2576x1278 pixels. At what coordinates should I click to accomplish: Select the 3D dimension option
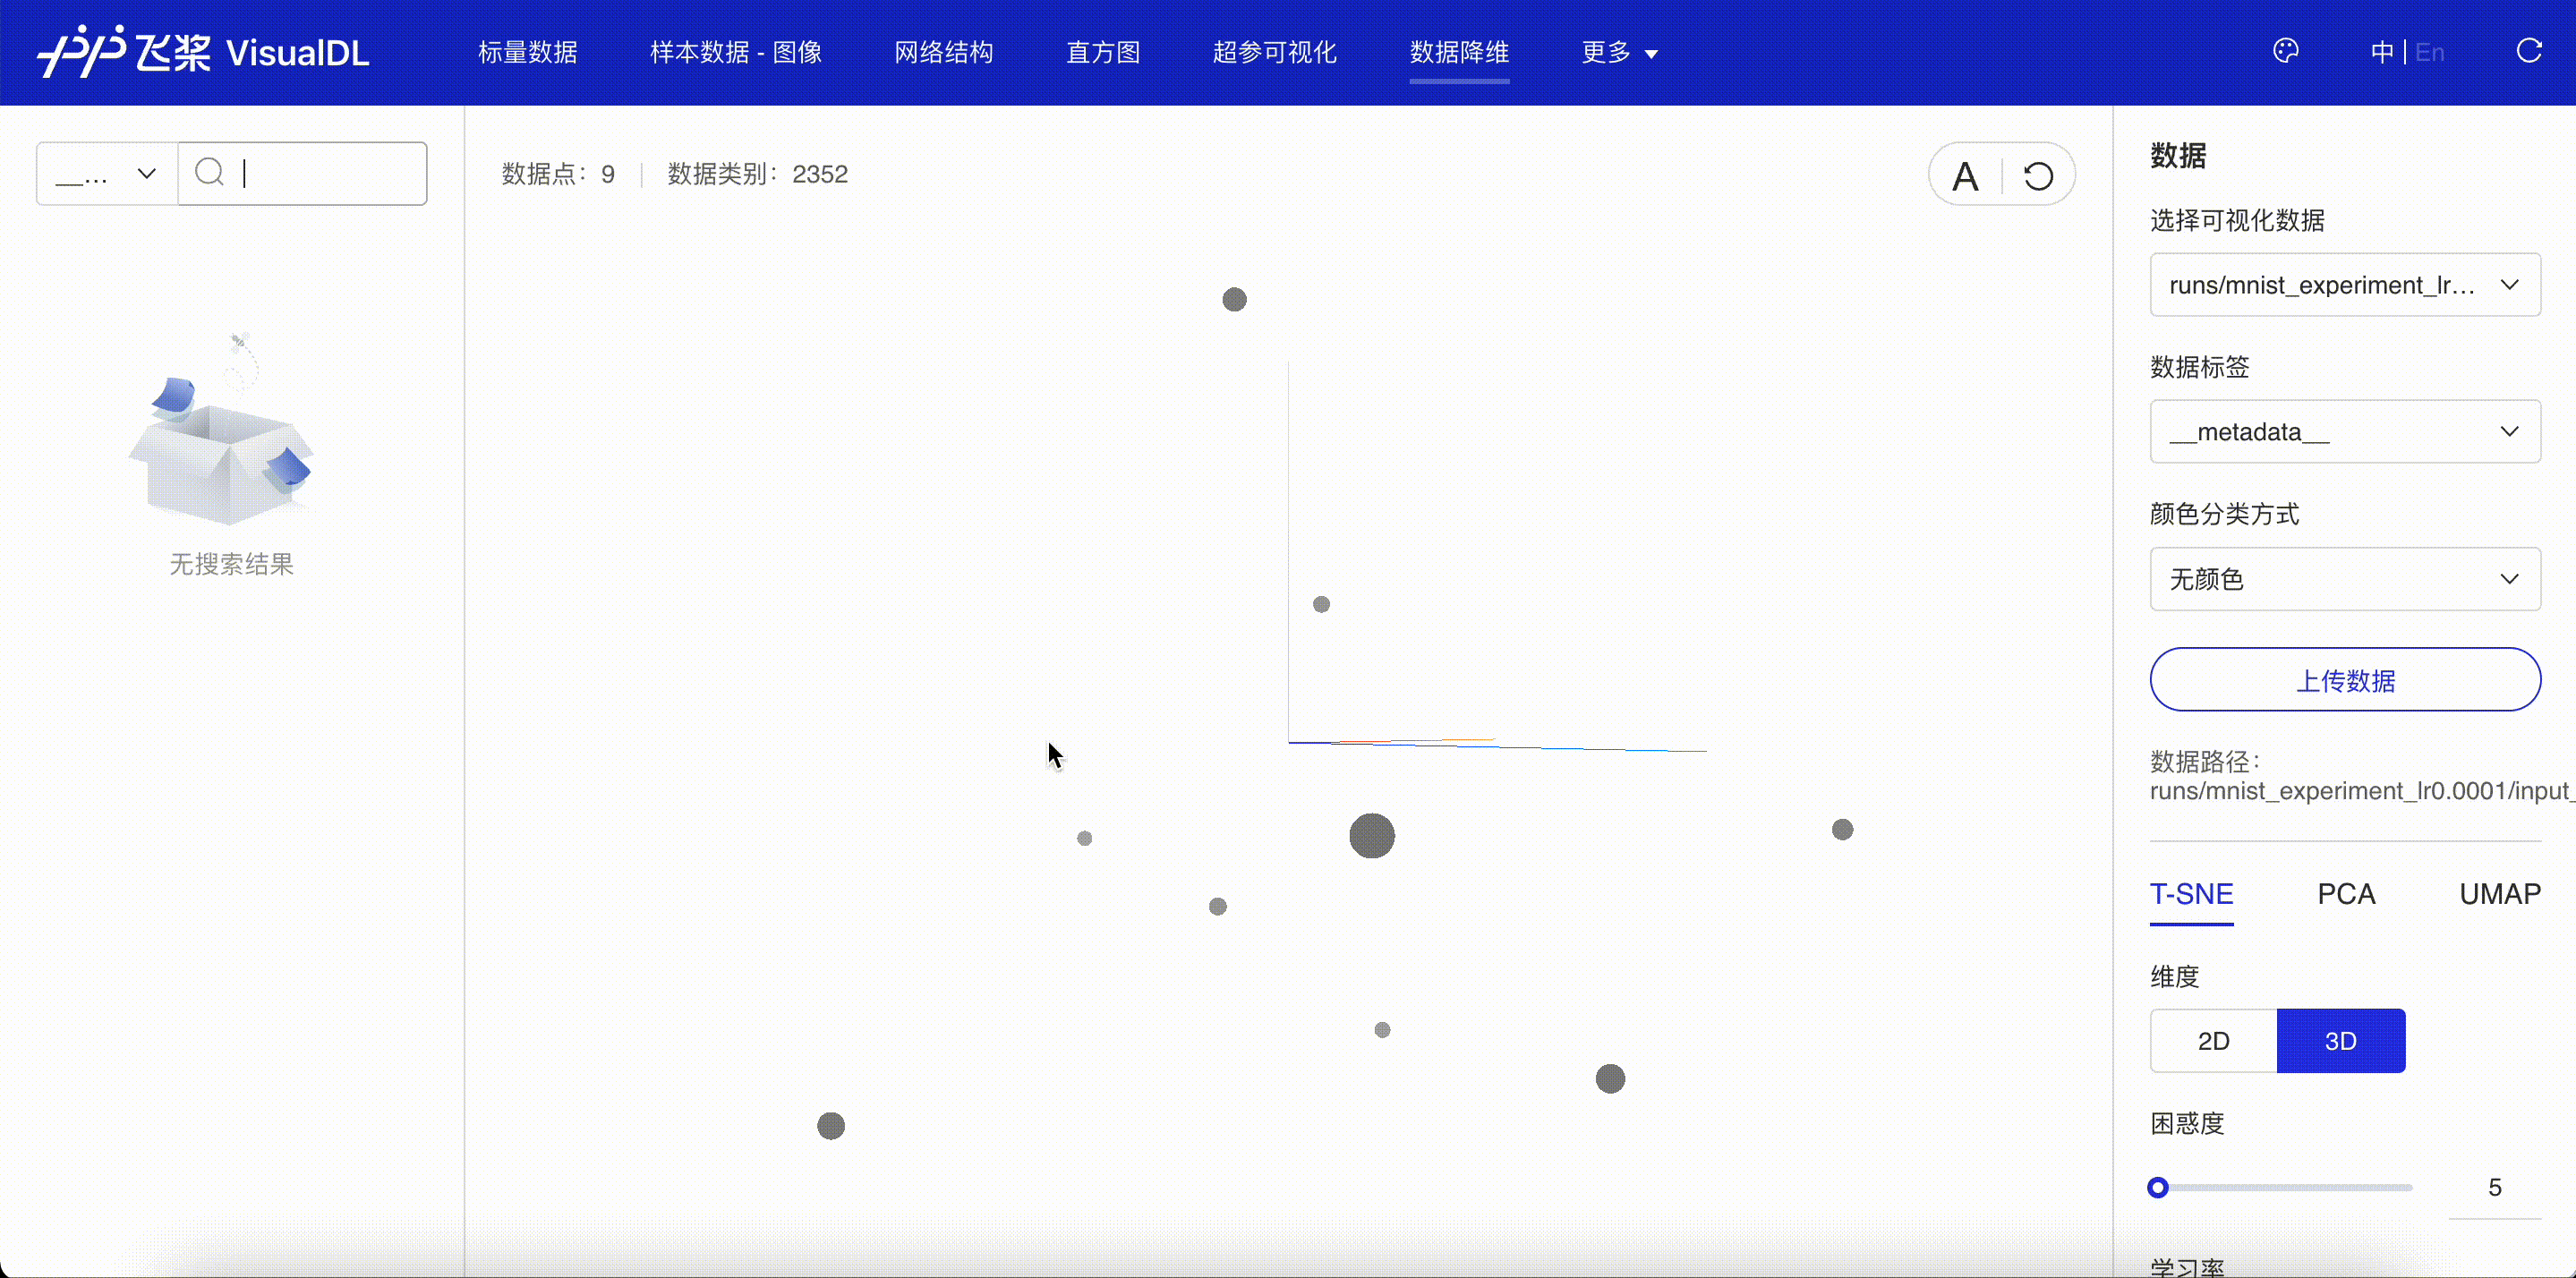[x=2340, y=1041]
